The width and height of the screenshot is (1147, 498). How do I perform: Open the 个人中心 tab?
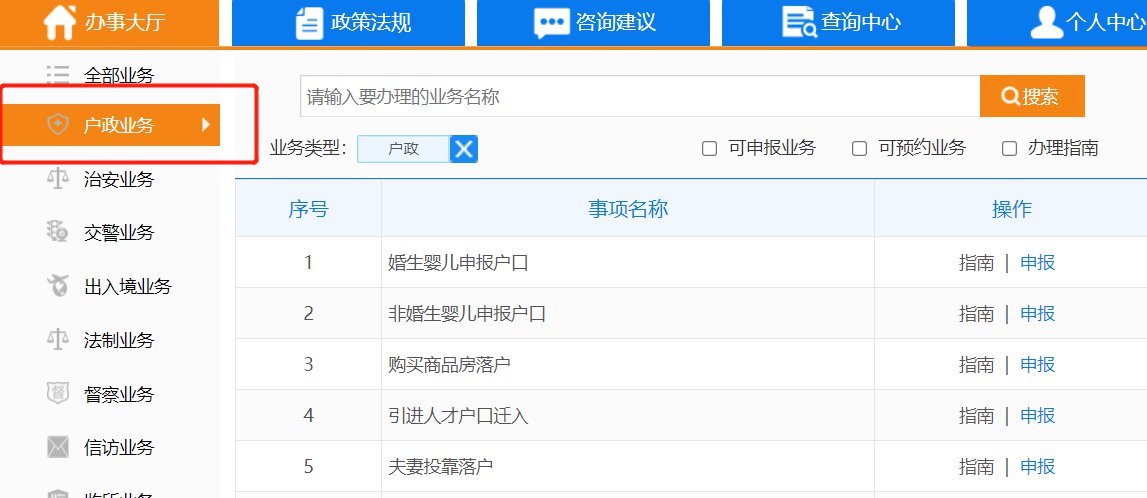click(1057, 23)
